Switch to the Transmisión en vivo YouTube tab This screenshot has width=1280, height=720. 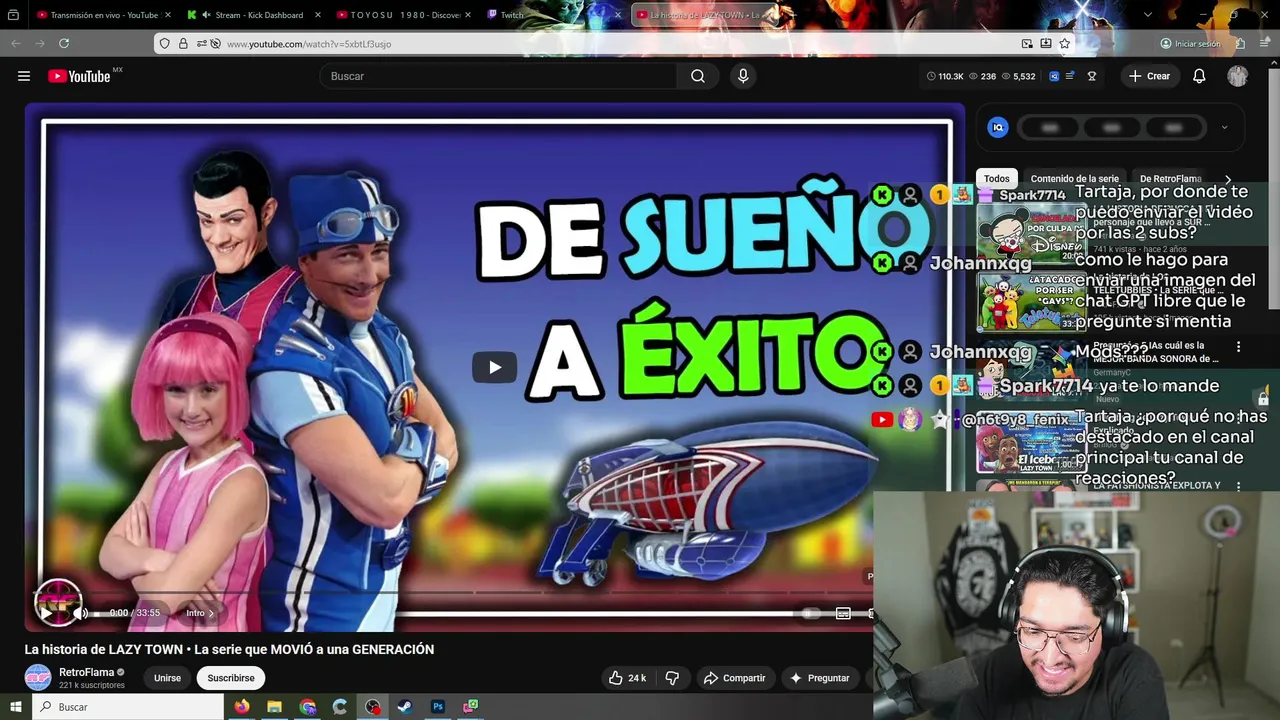pos(104,15)
